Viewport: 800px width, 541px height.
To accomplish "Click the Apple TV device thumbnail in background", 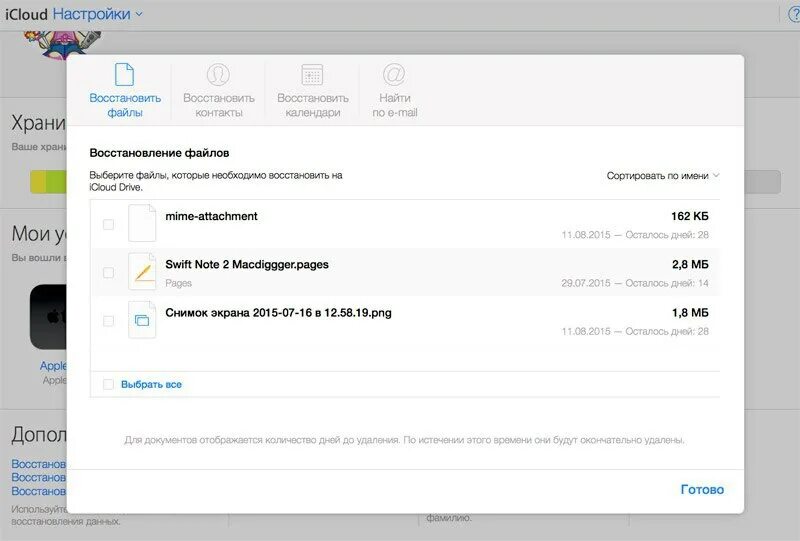I will click(48, 317).
